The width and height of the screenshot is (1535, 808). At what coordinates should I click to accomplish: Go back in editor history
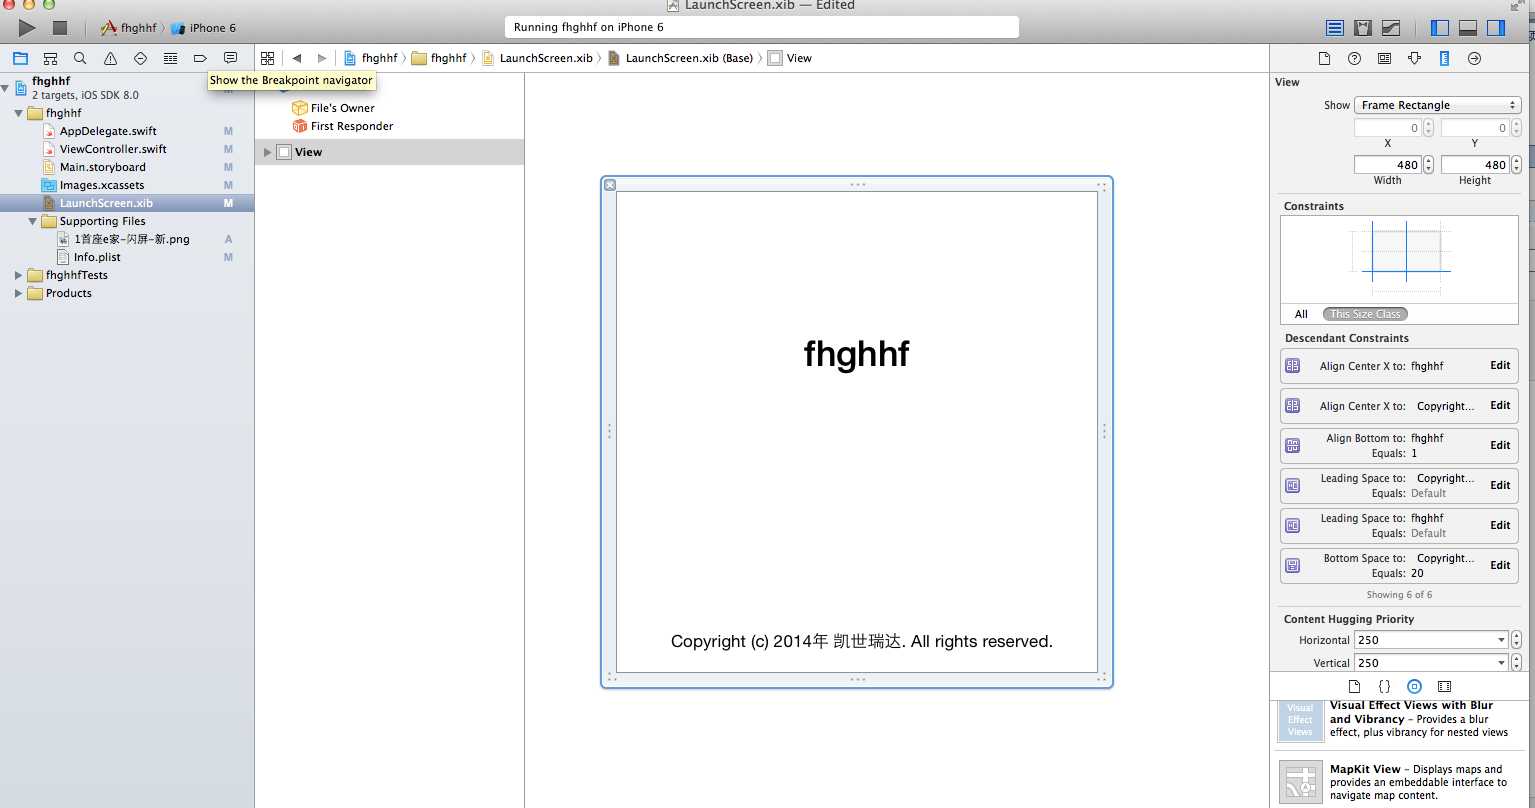click(x=297, y=58)
